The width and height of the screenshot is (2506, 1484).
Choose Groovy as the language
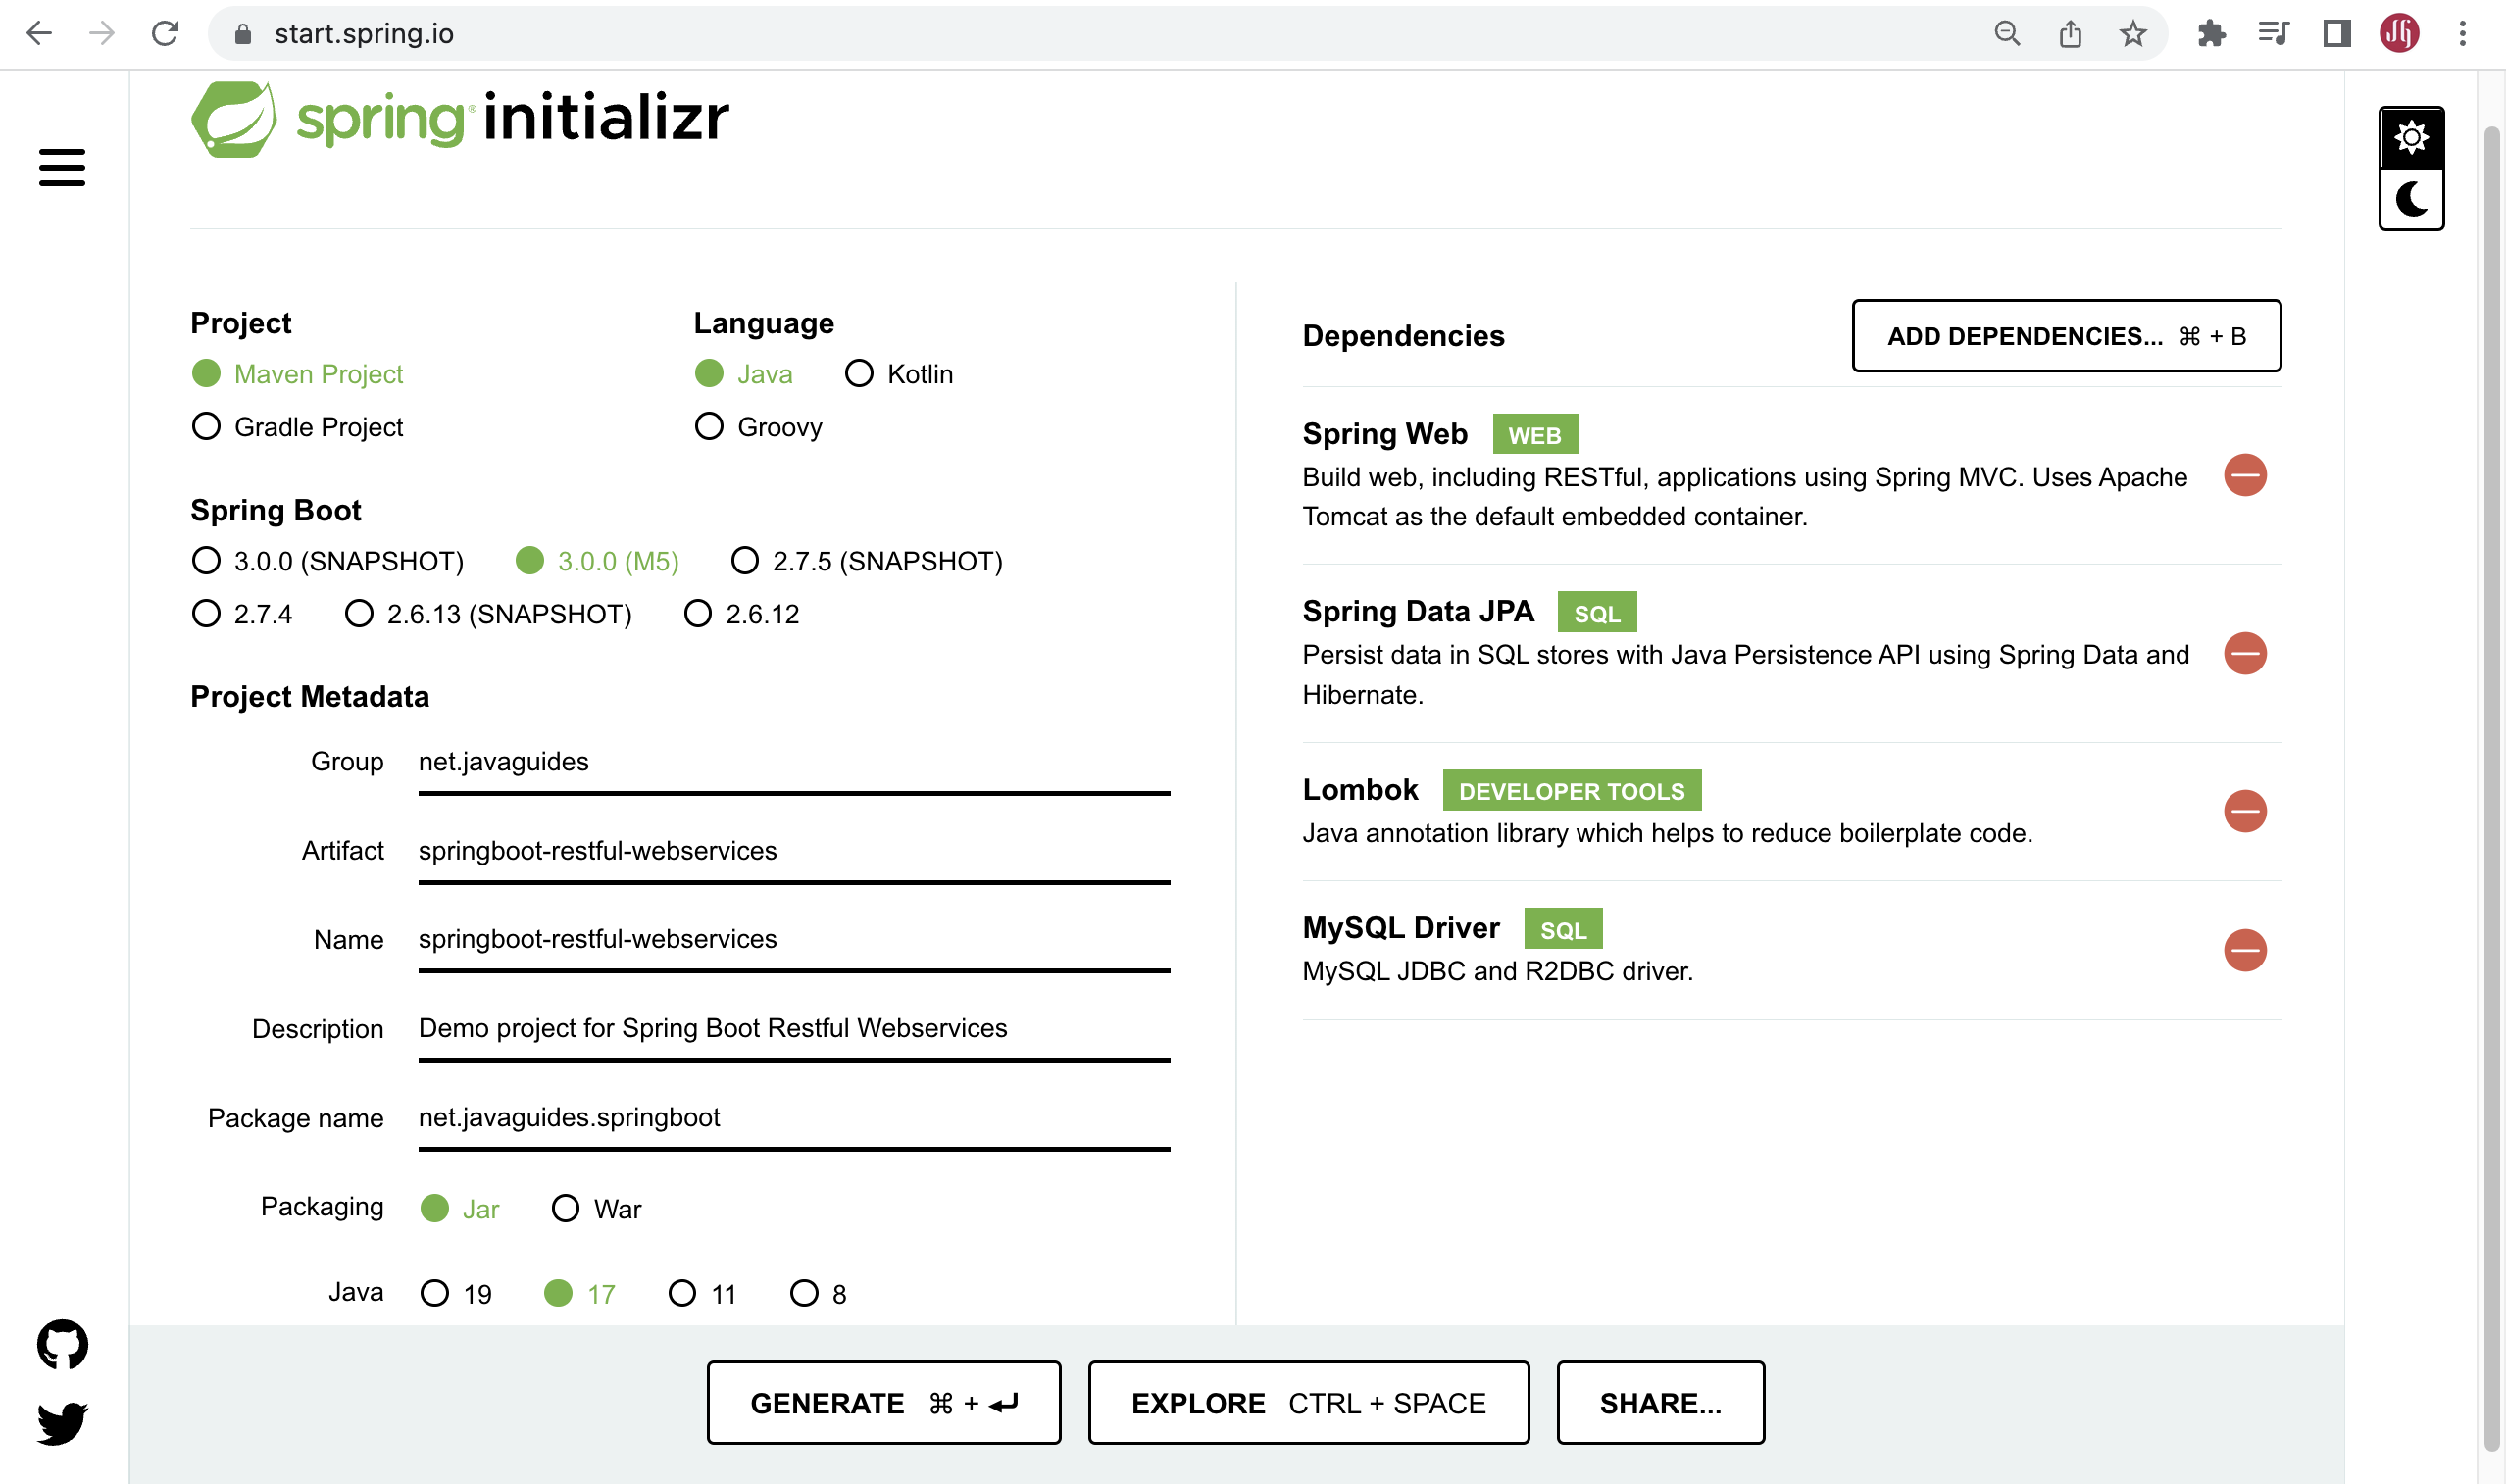tap(759, 427)
